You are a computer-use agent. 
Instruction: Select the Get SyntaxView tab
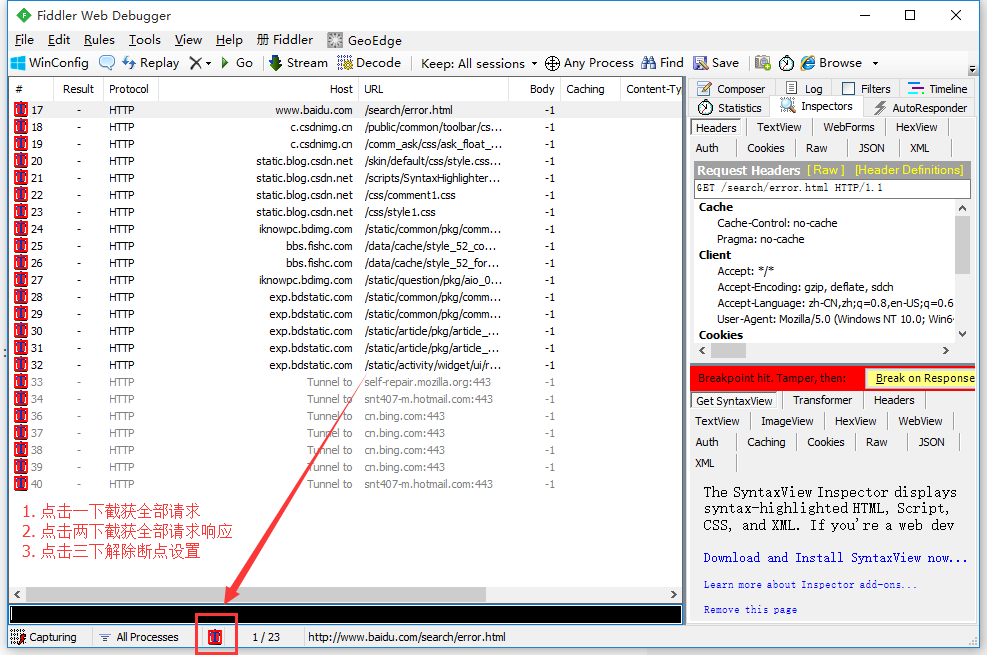pyautogui.click(x=734, y=401)
